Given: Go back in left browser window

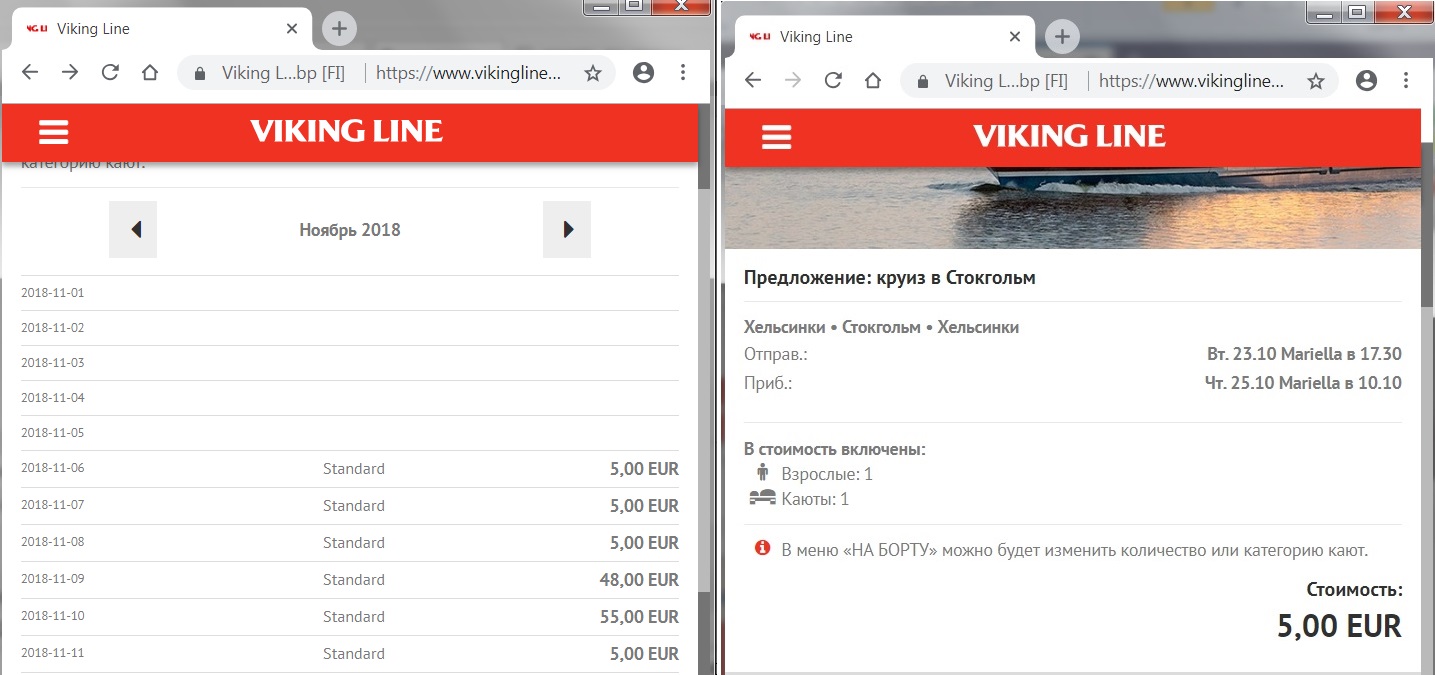Looking at the screenshot, I should point(30,72).
